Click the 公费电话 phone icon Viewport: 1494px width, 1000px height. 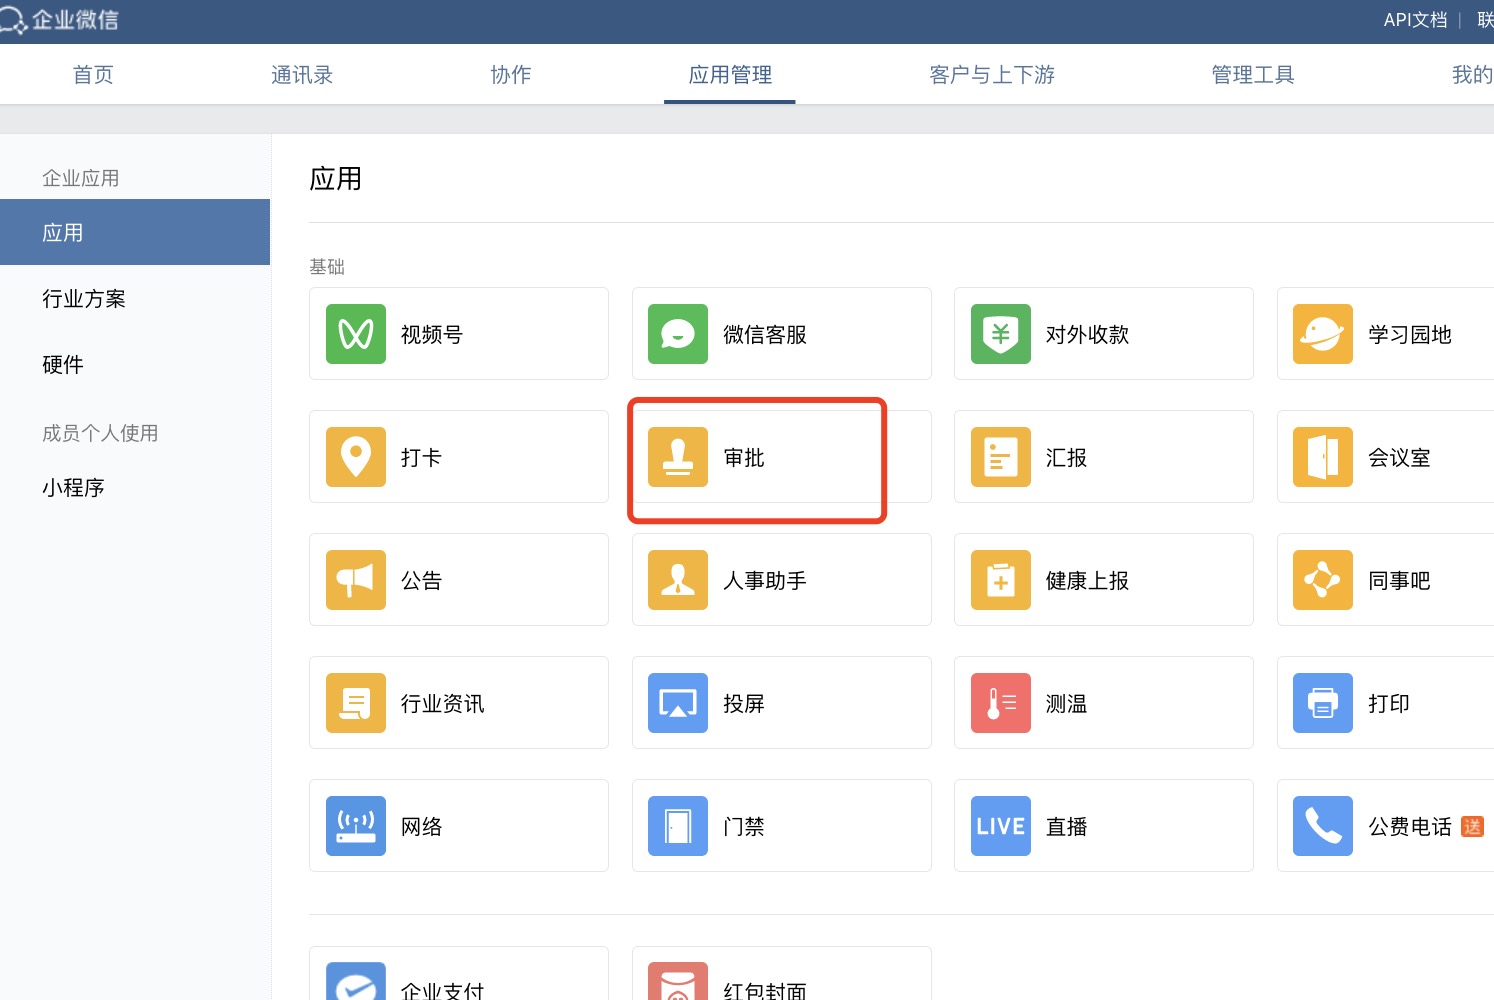click(1323, 826)
